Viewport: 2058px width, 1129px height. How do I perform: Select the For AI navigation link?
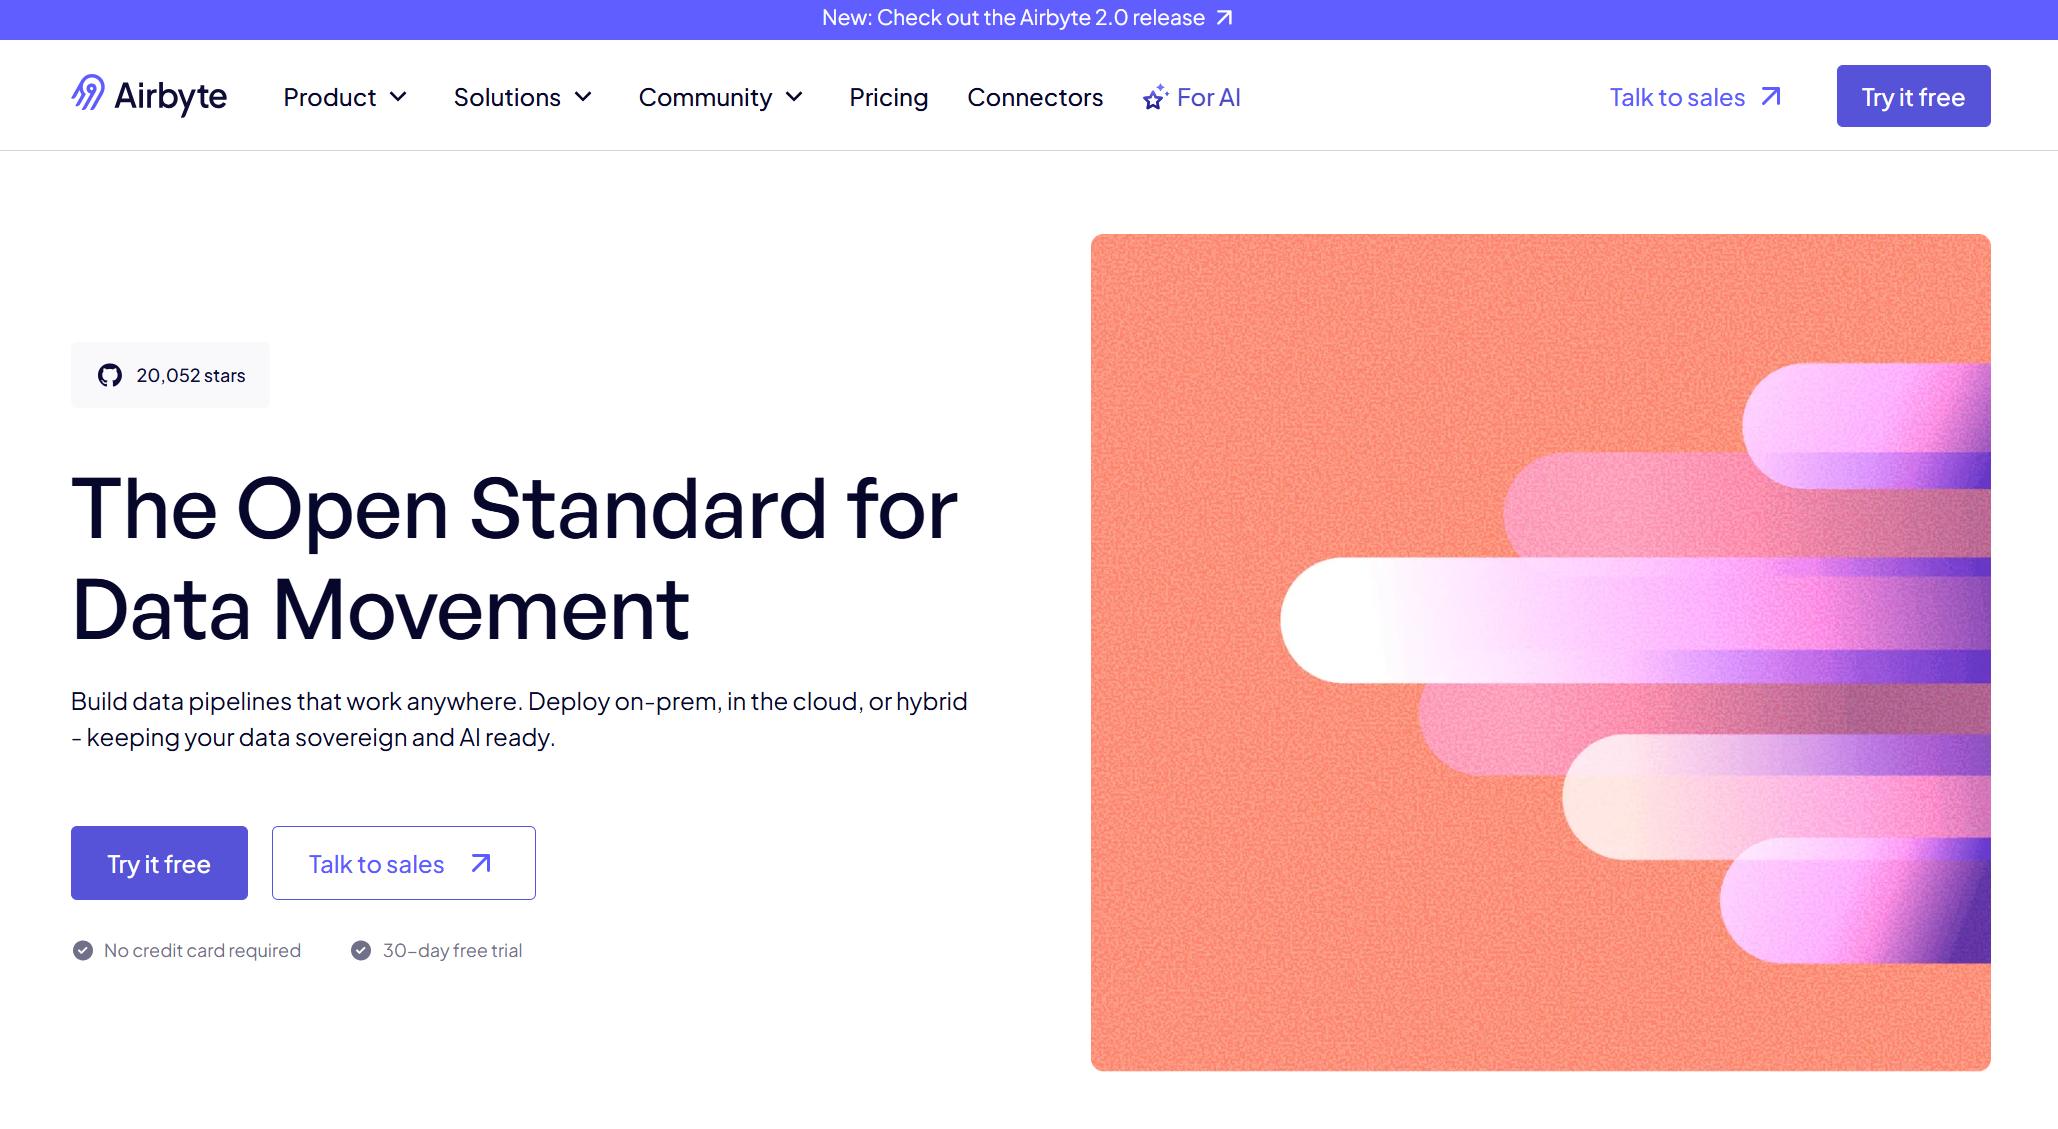coord(1208,97)
